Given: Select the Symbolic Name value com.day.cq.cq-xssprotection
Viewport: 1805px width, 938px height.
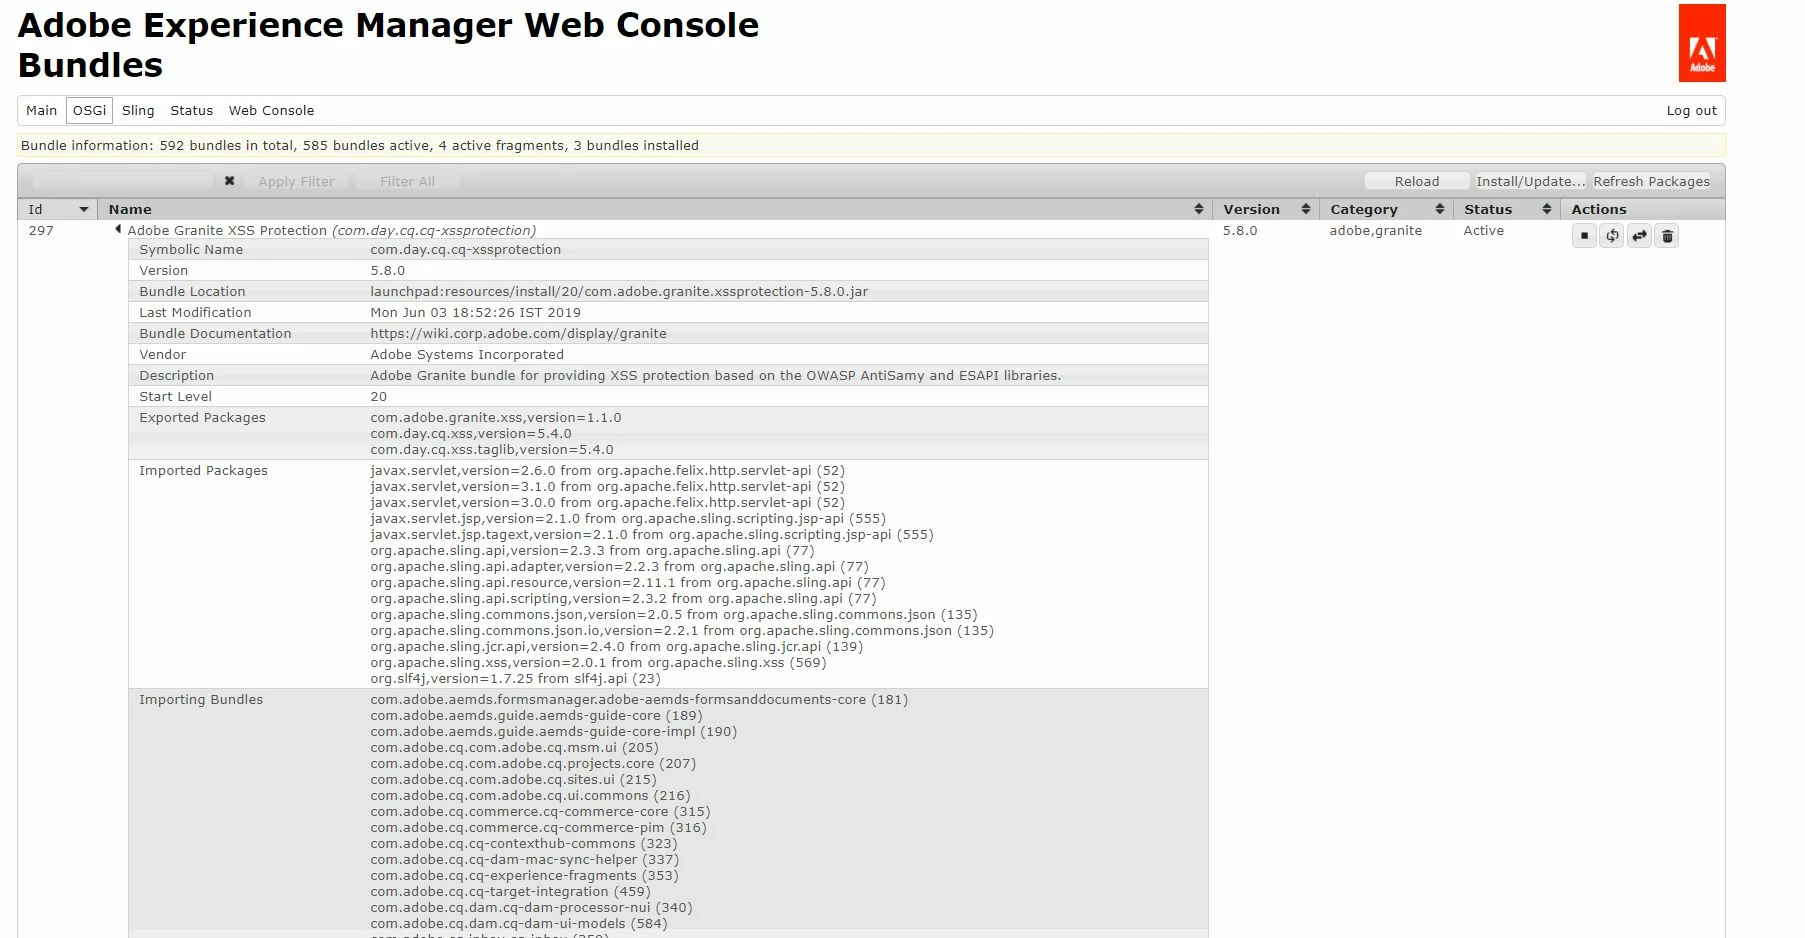Looking at the screenshot, I should pos(465,249).
